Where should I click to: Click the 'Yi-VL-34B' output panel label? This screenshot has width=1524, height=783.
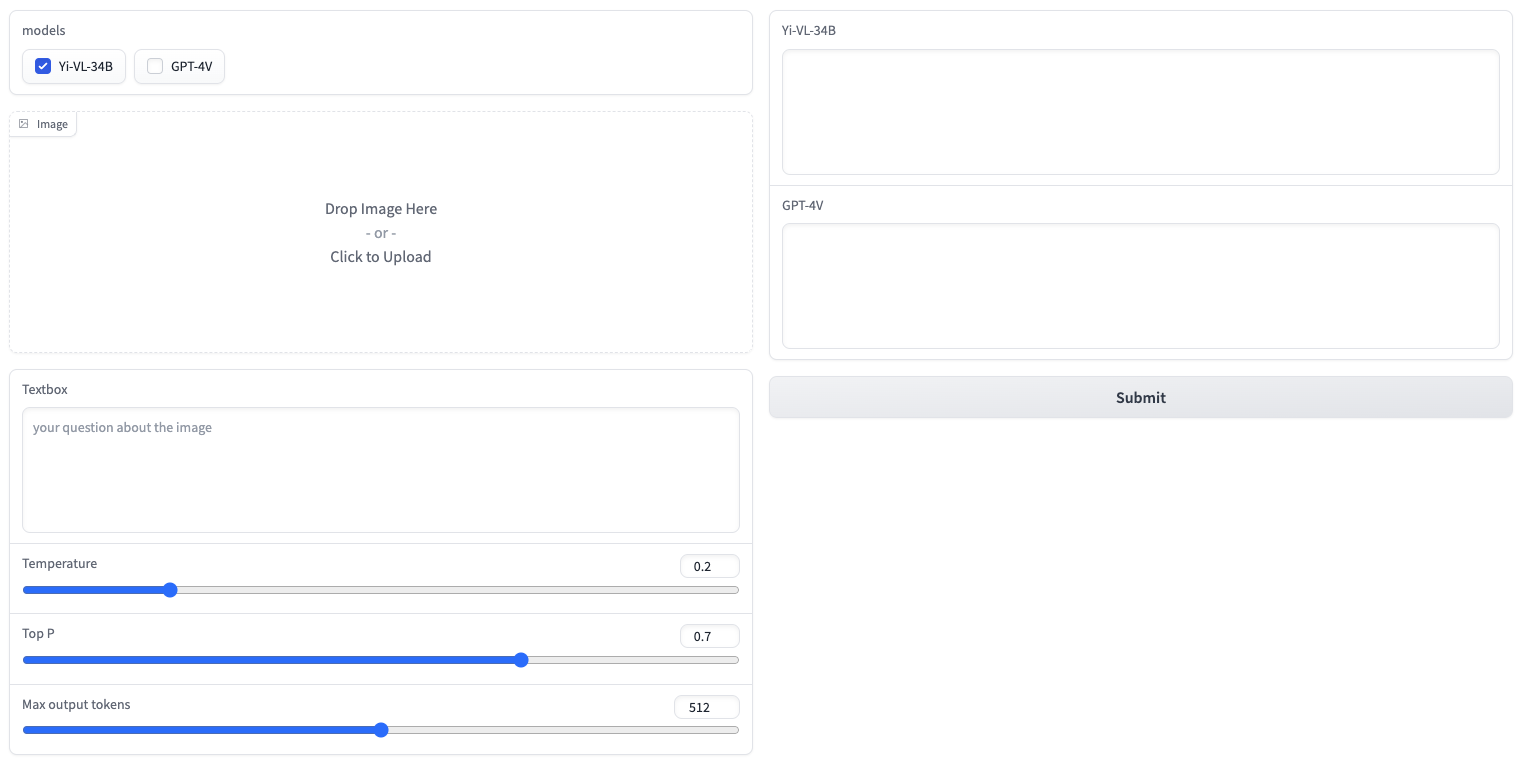[809, 31]
